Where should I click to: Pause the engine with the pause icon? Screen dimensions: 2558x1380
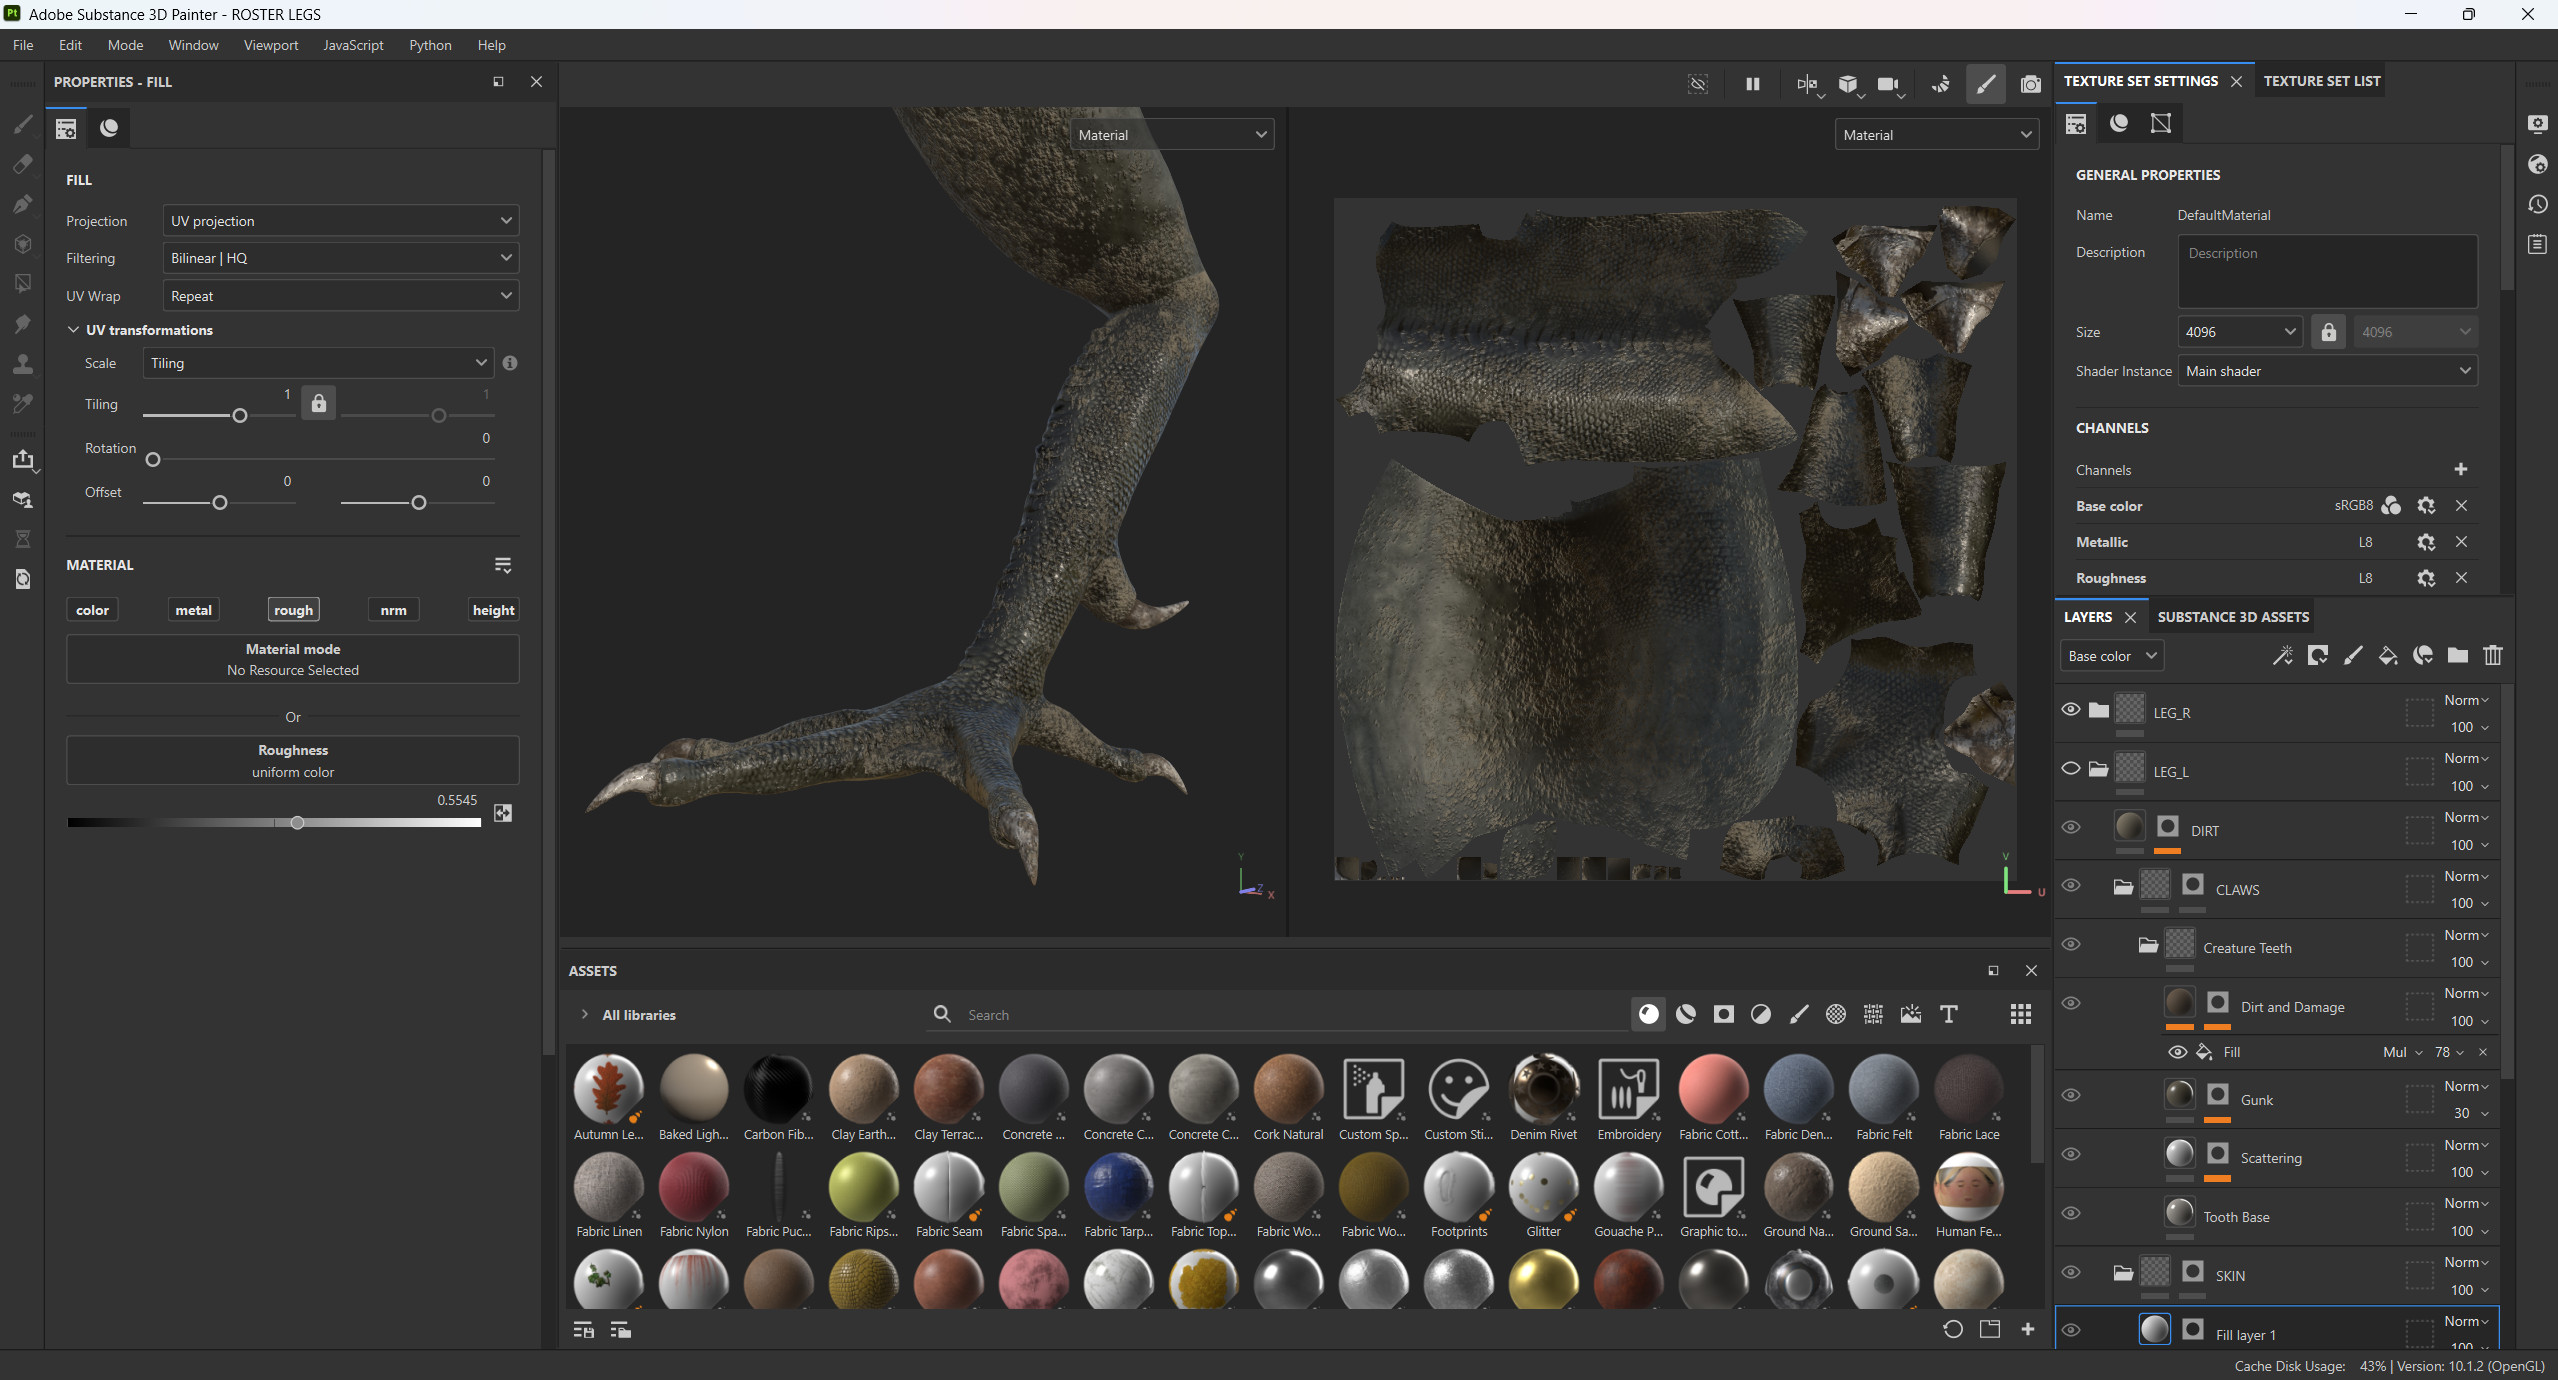1752,84
